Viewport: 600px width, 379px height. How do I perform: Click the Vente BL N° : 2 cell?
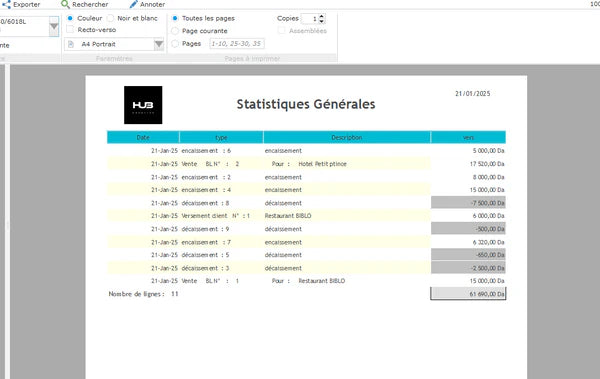(x=210, y=164)
